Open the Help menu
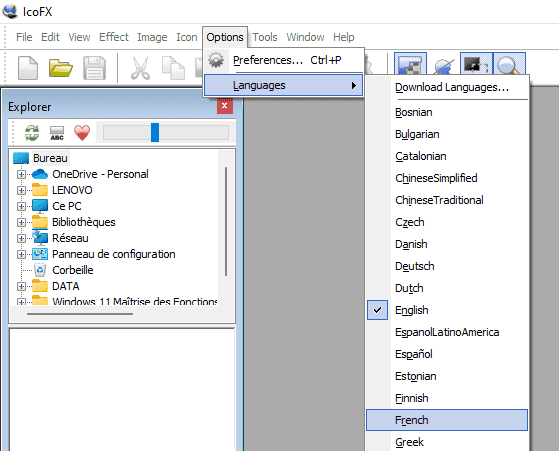559x451 pixels. 344,37
